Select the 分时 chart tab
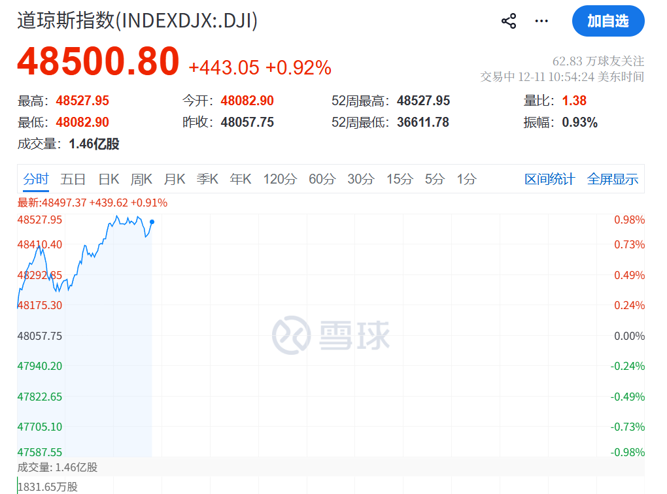This screenshot has height=494, width=667. click(x=35, y=179)
